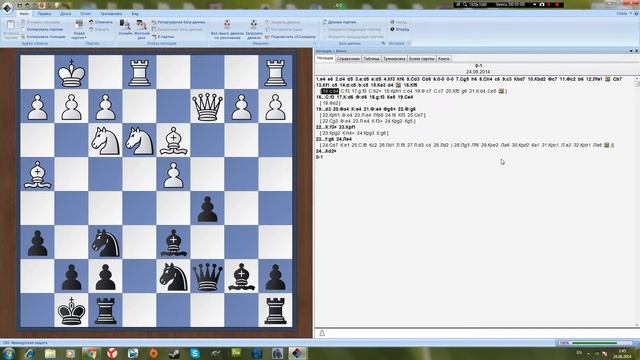Click the Данные партии command
The image size is (640, 360).
coord(339,22)
